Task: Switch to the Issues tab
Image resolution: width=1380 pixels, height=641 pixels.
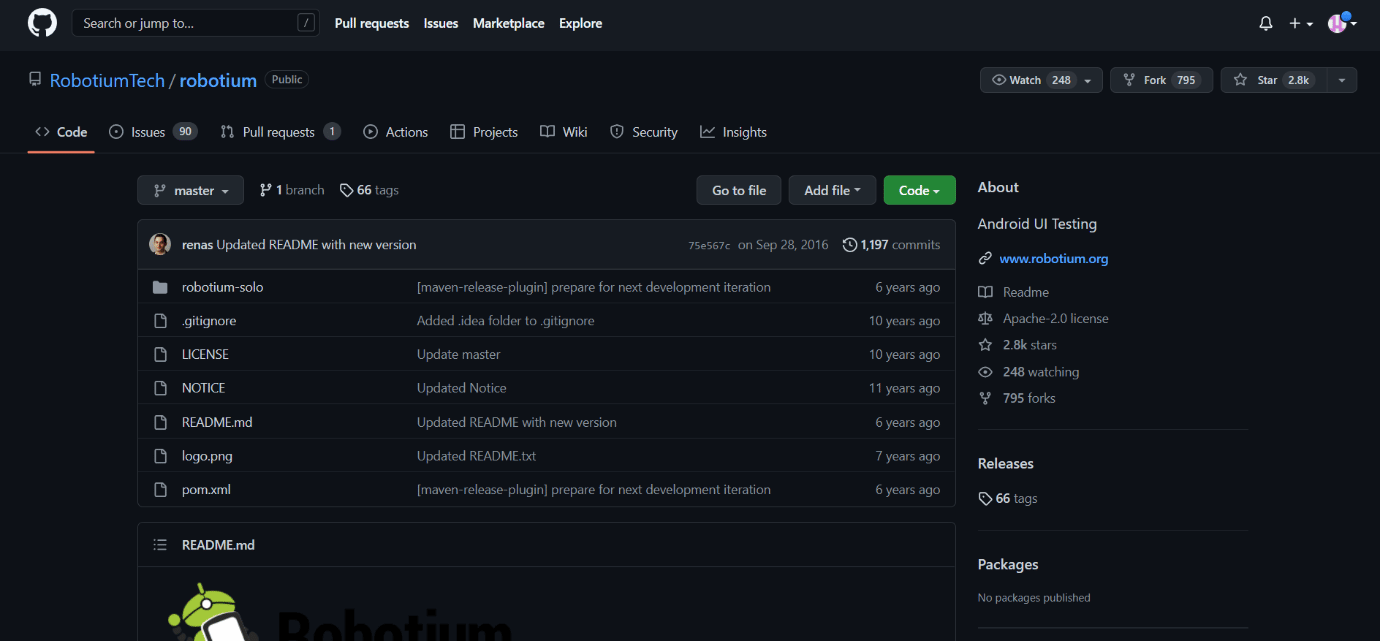Action: click(x=153, y=132)
